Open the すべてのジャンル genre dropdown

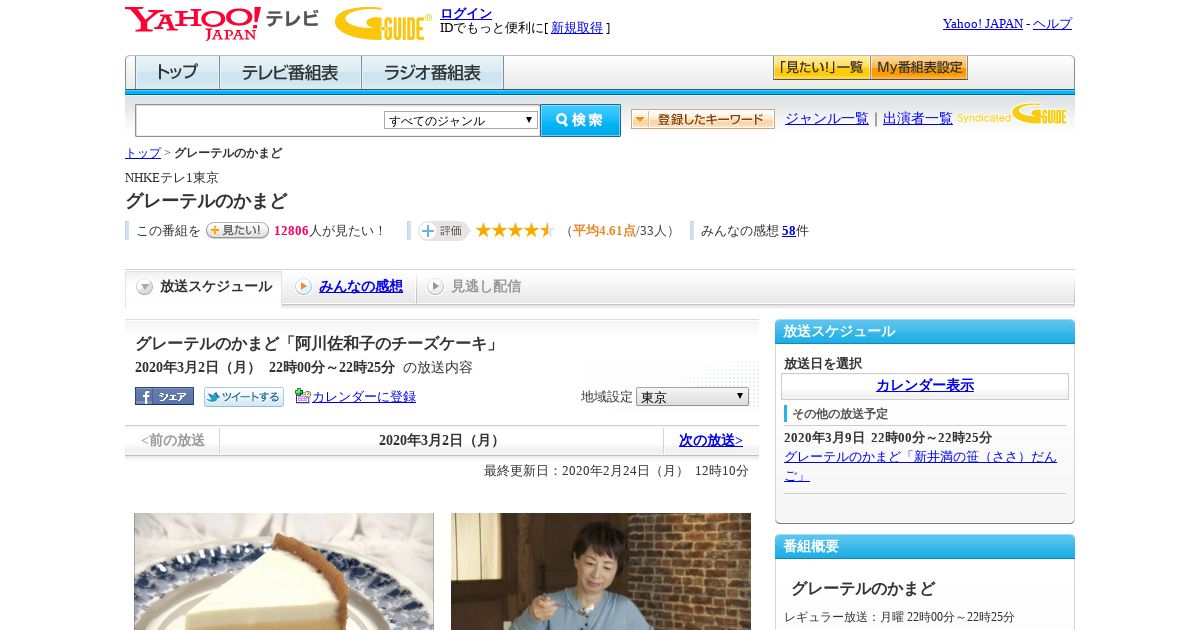click(x=461, y=120)
